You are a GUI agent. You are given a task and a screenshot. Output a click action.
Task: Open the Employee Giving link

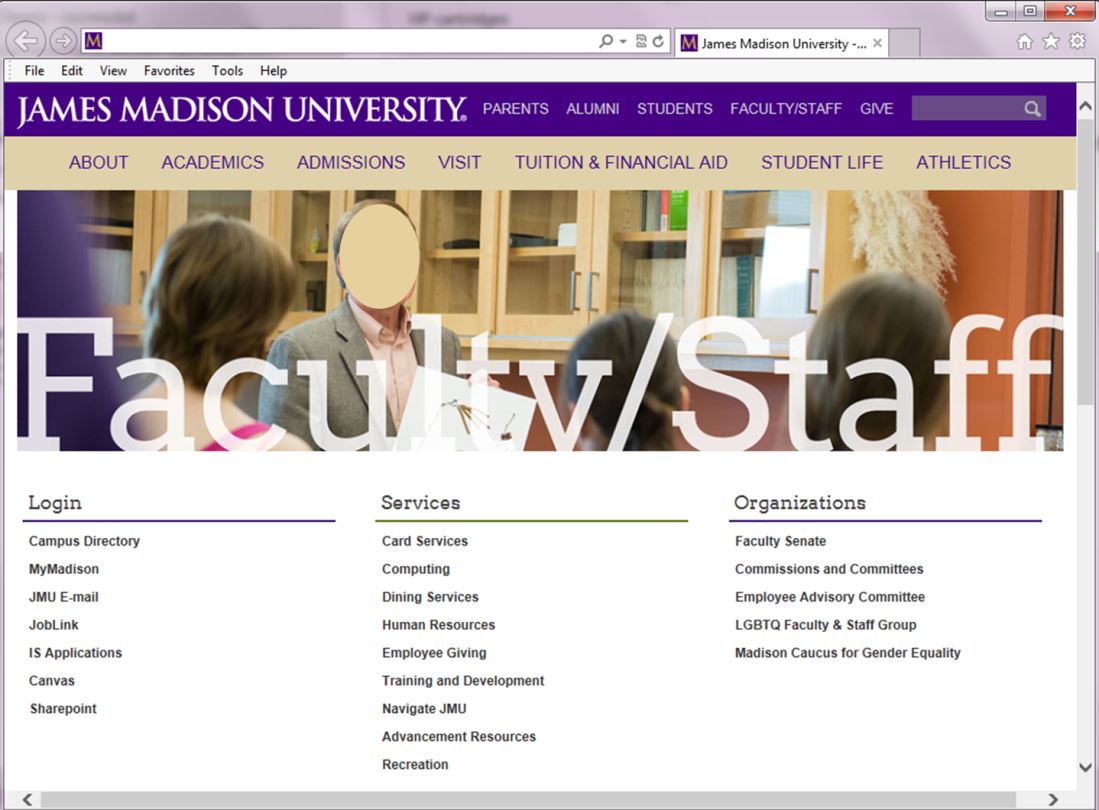434,653
